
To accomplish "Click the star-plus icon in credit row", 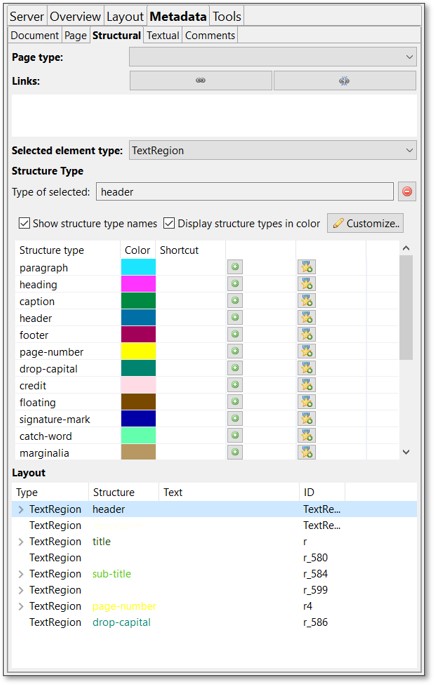I will point(306,385).
